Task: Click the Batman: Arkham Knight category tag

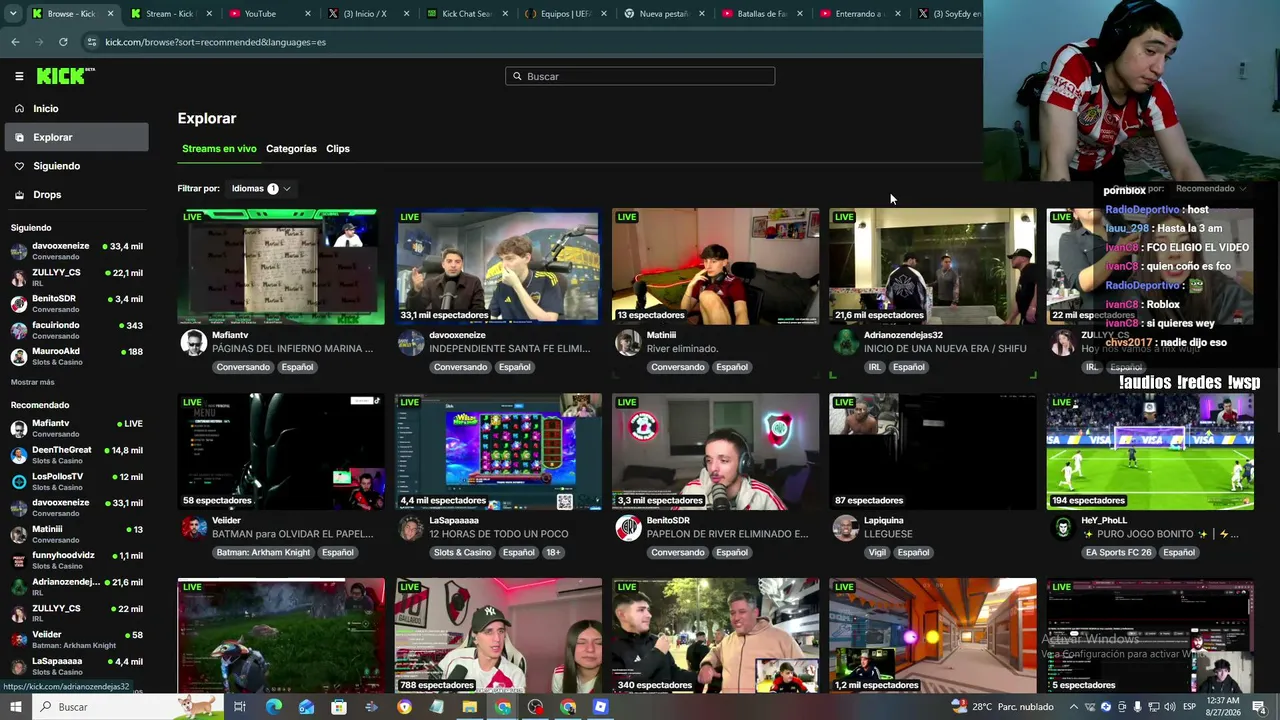Action: (264, 552)
